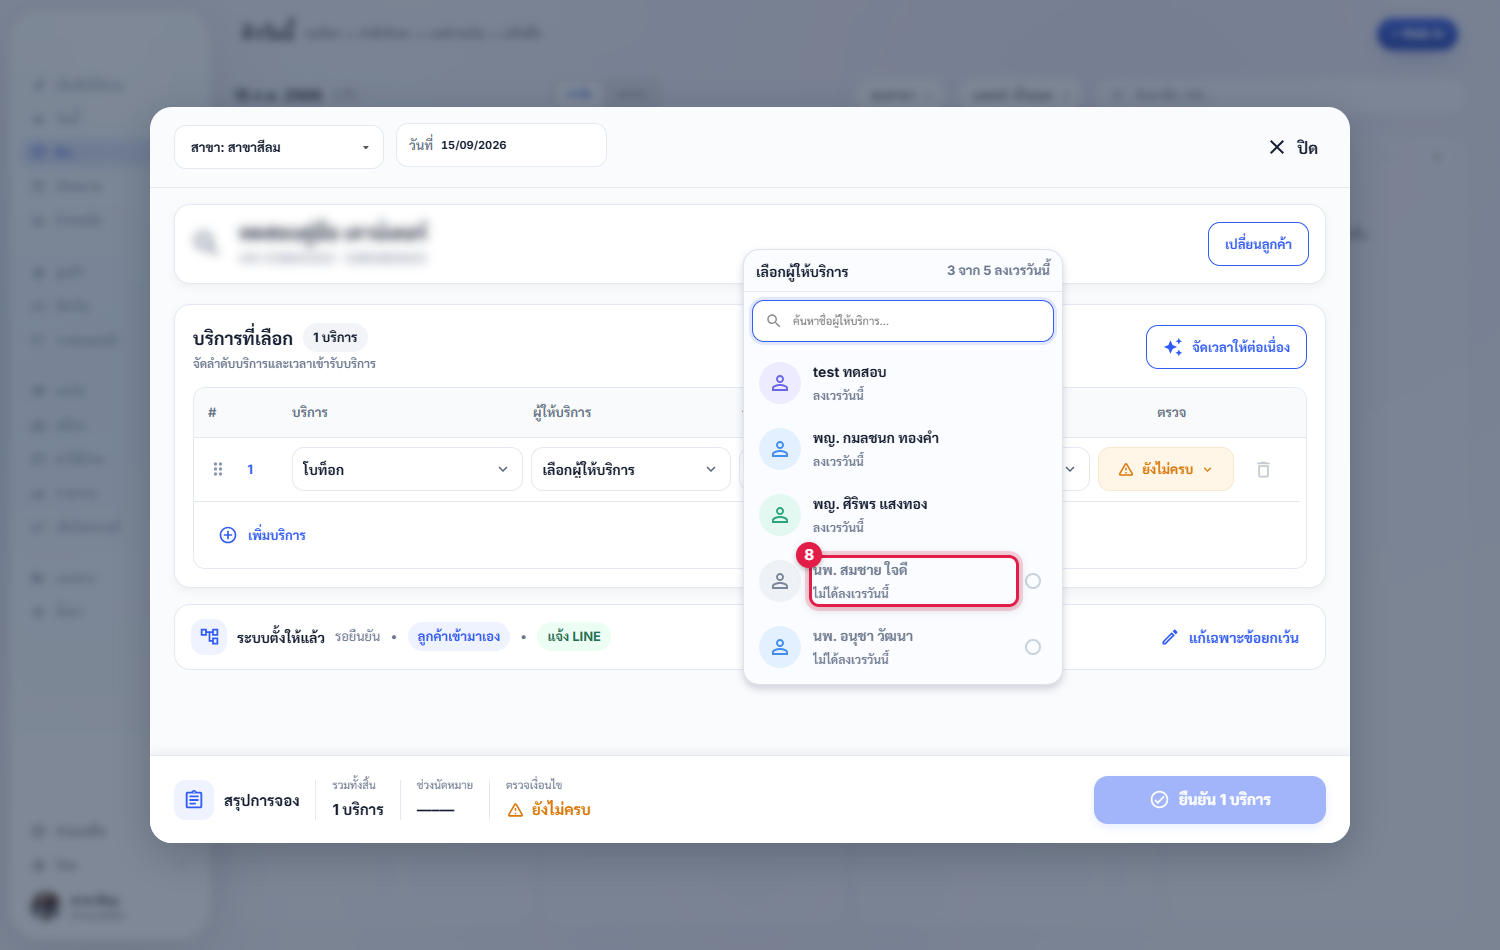Expand the ยังไม่ครบ status dropdown in row
Viewport: 1500px width, 950px height.
tap(1165, 469)
